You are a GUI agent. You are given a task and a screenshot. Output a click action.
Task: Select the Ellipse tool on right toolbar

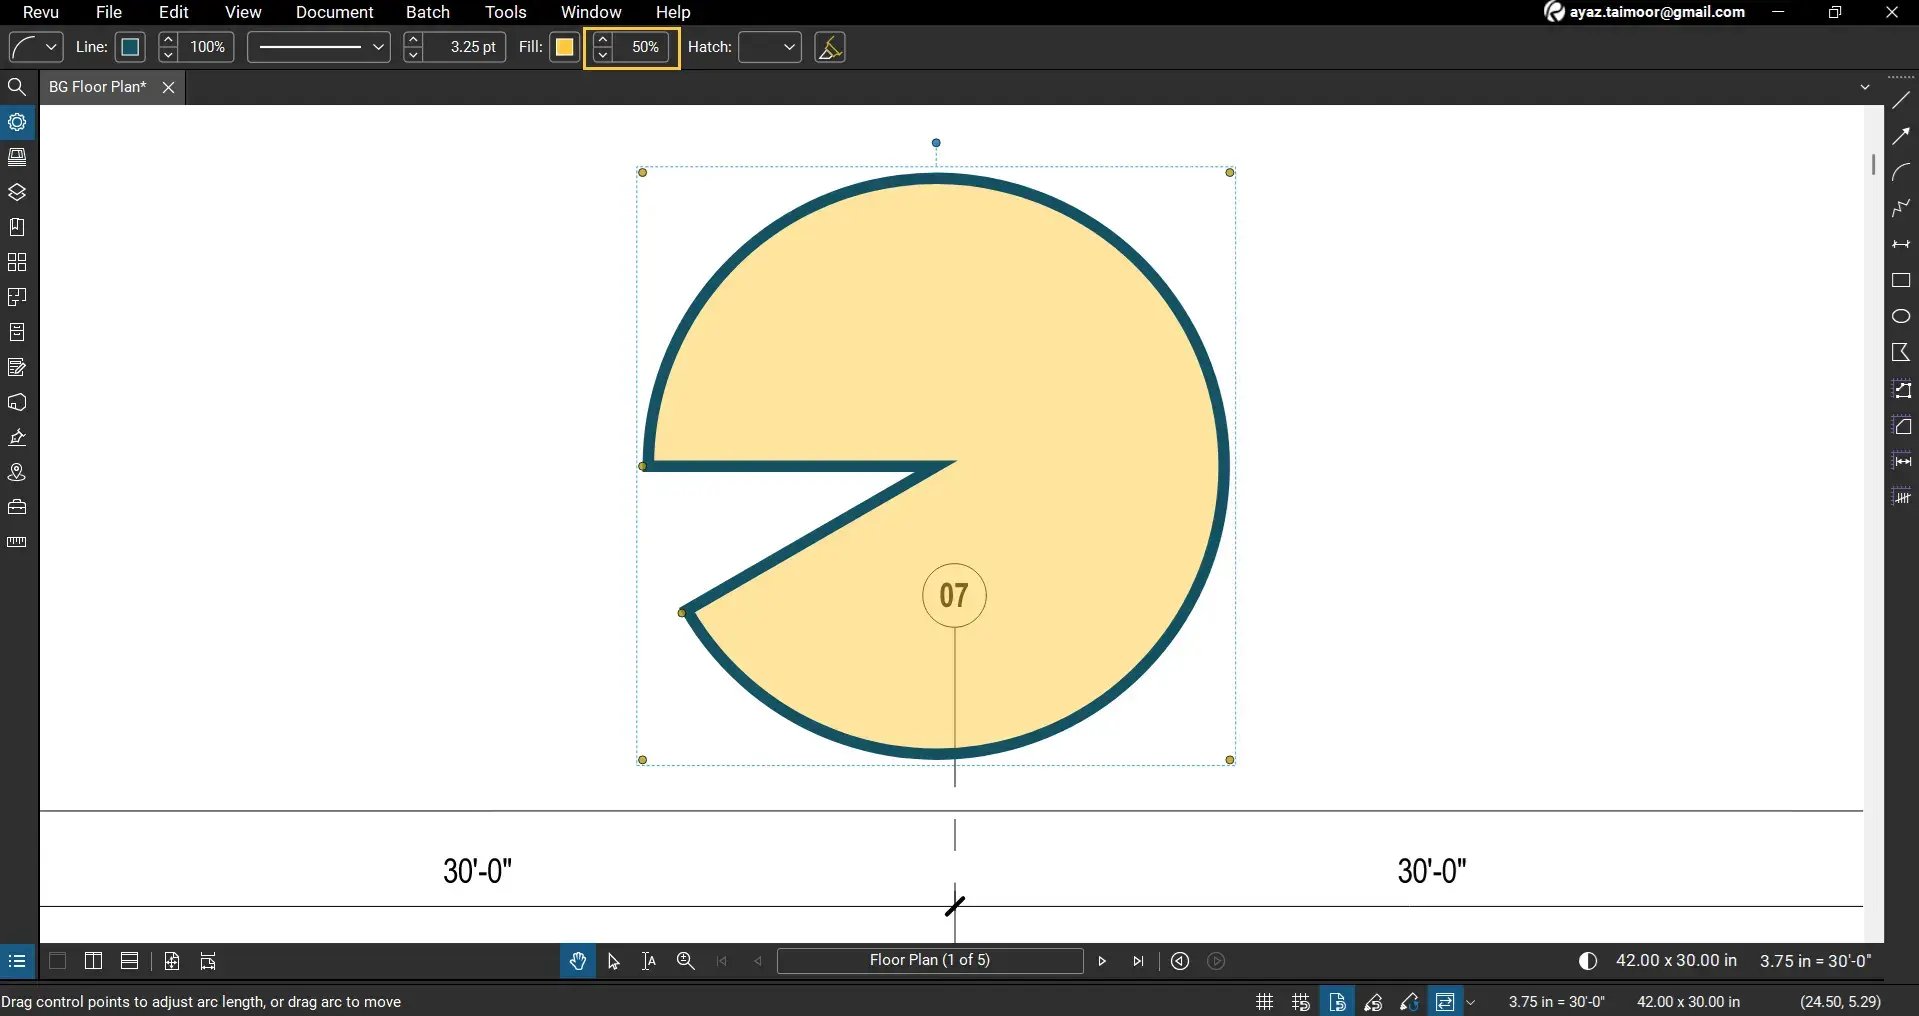pos(1903,316)
